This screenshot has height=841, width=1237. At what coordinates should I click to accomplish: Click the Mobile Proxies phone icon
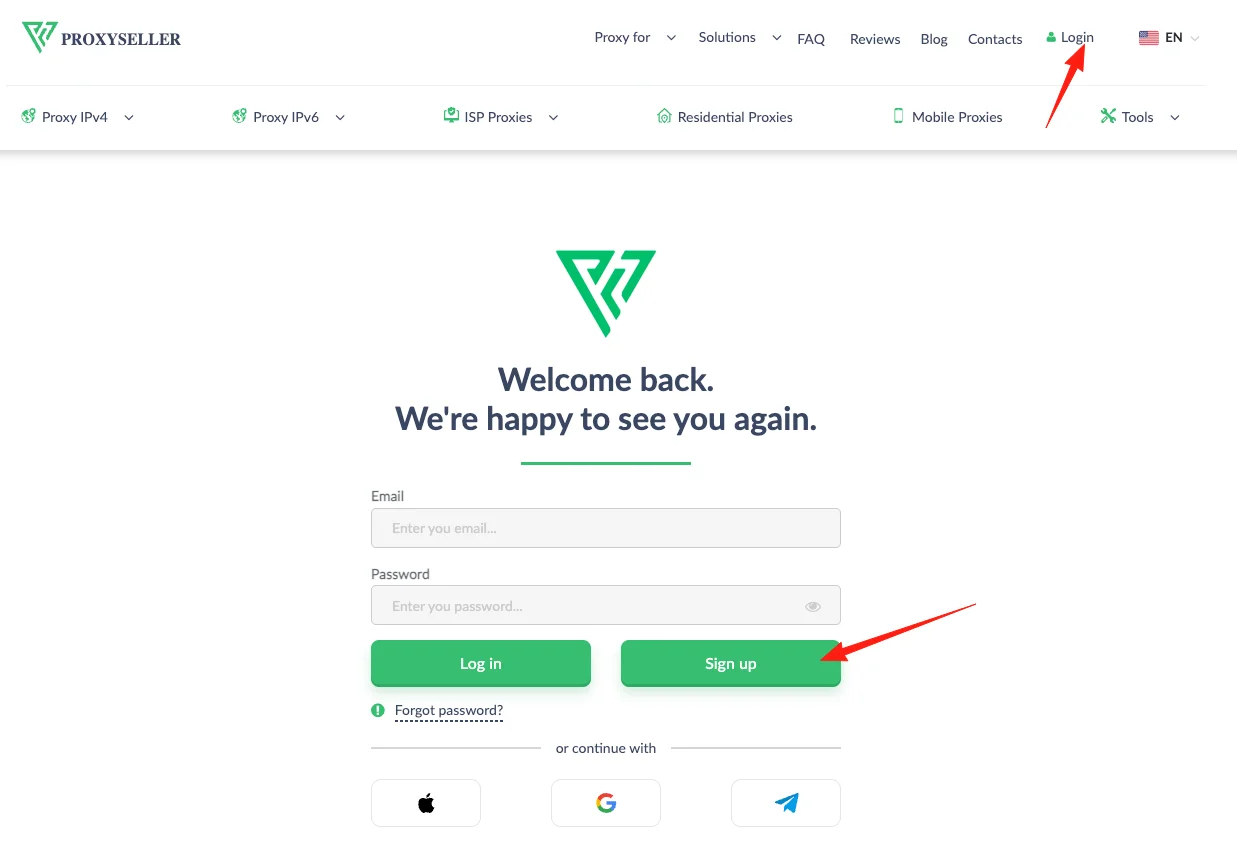point(898,116)
